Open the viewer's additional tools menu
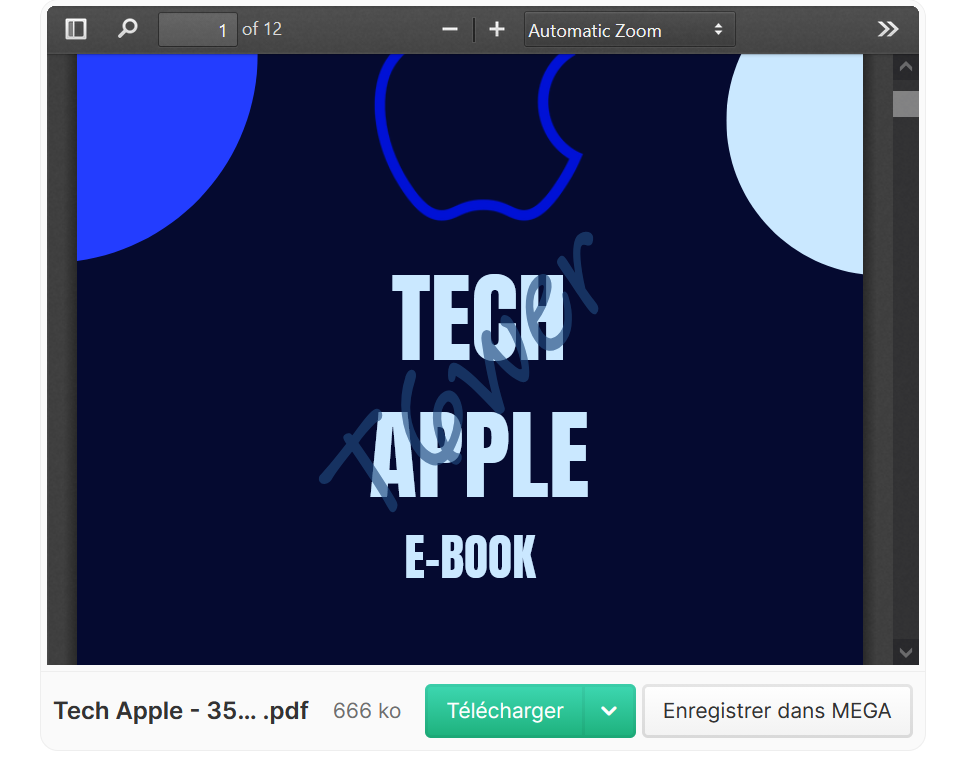 coord(887,29)
